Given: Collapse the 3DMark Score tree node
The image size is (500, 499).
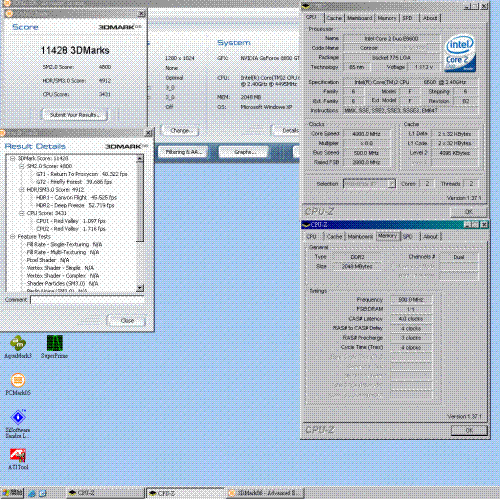Looking at the screenshot, I should tap(13, 158).
